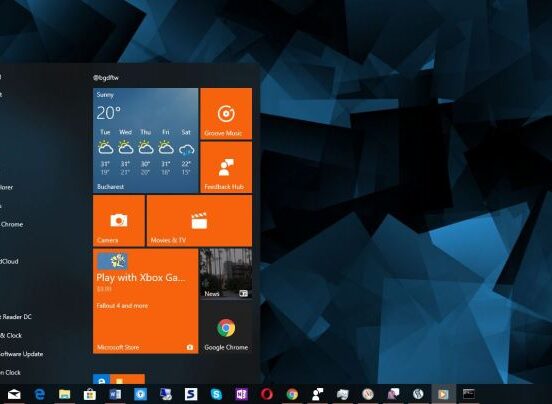This screenshot has width=552, height=404.
Task: Open the Camera tile
Action: coord(119,221)
